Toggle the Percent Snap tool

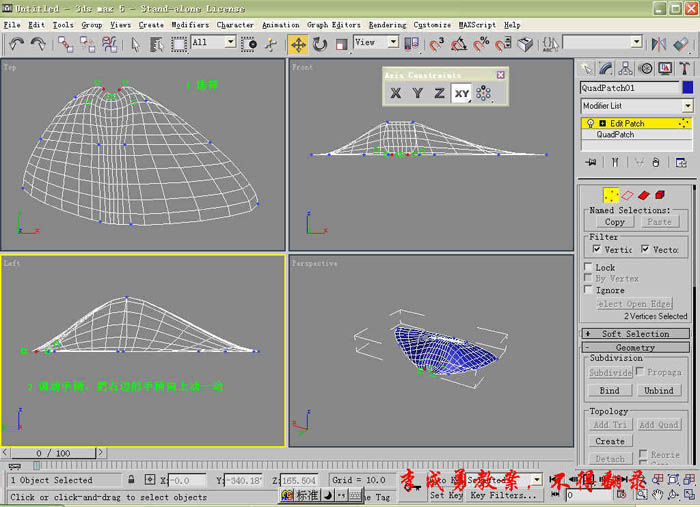[481, 44]
